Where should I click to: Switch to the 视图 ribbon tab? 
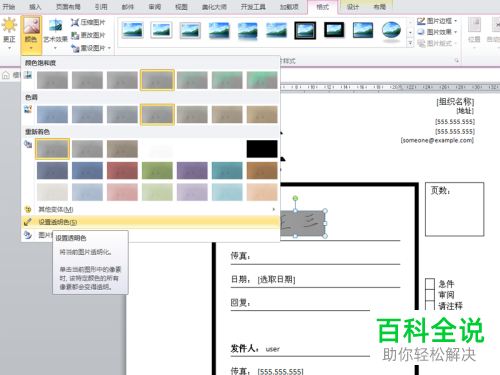tap(181, 6)
